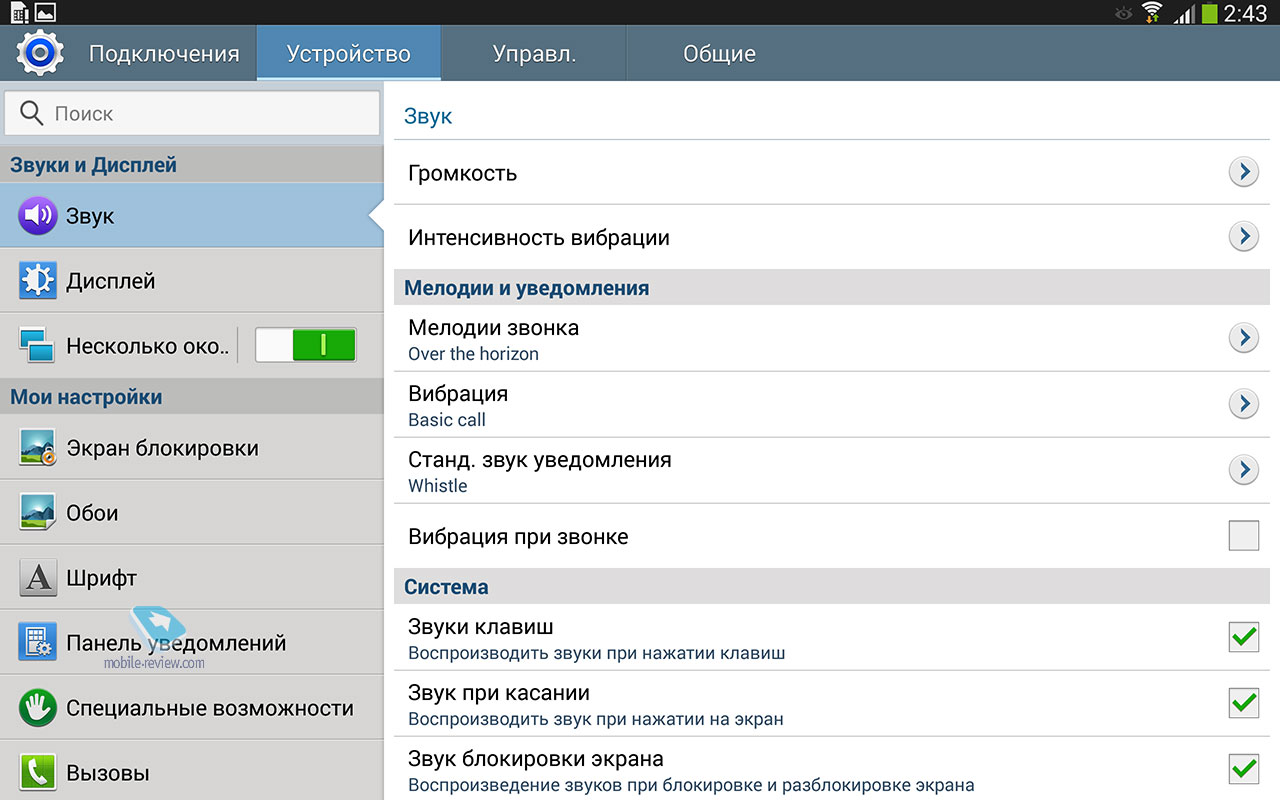This screenshot has width=1280, height=800.
Task: Tap the Звуки клавиш label
Action: coord(481,627)
